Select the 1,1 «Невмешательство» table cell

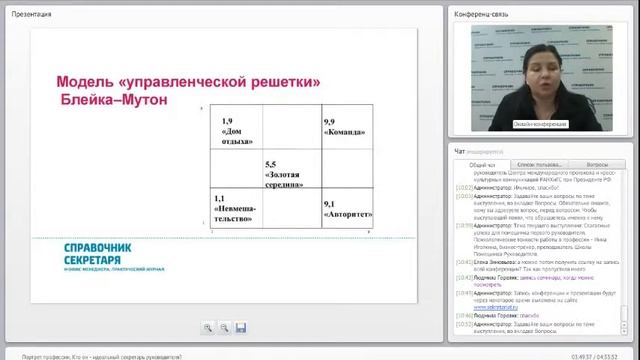pos(236,208)
